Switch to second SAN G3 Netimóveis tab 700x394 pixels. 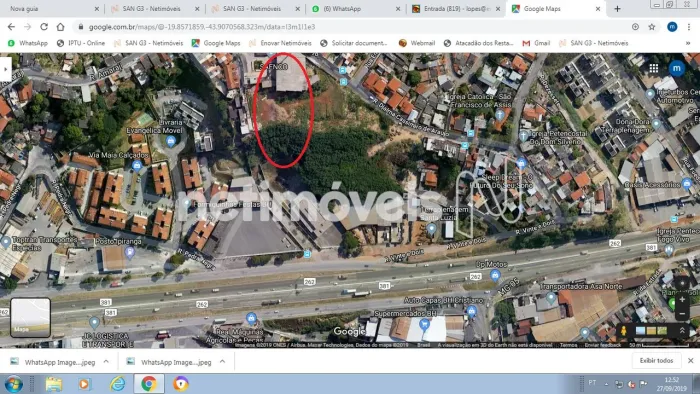click(x=255, y=8)
